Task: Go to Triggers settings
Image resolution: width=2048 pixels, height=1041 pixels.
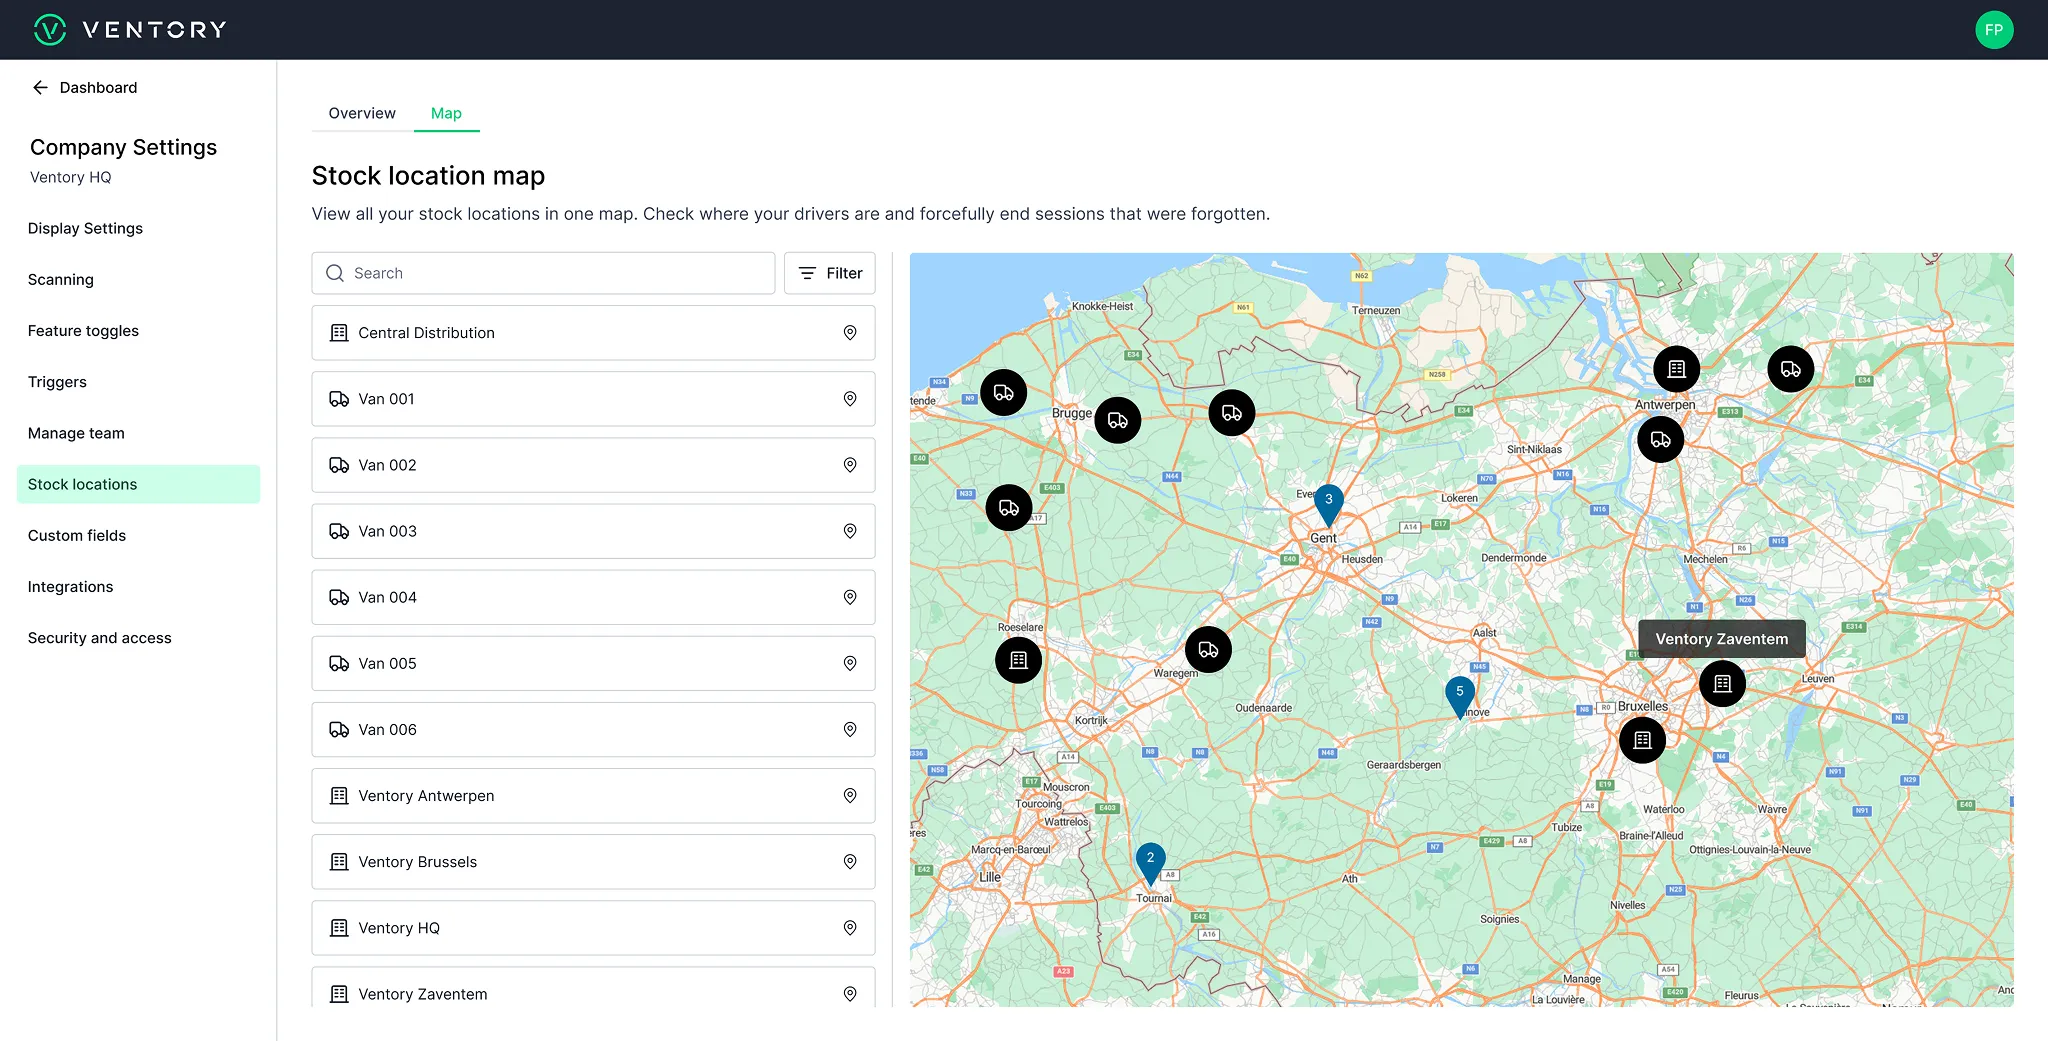Action: pos(58,381)
